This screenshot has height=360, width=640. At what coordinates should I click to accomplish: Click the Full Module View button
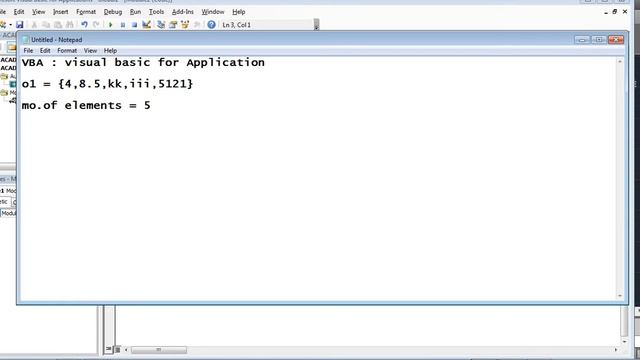pos(118,349)
